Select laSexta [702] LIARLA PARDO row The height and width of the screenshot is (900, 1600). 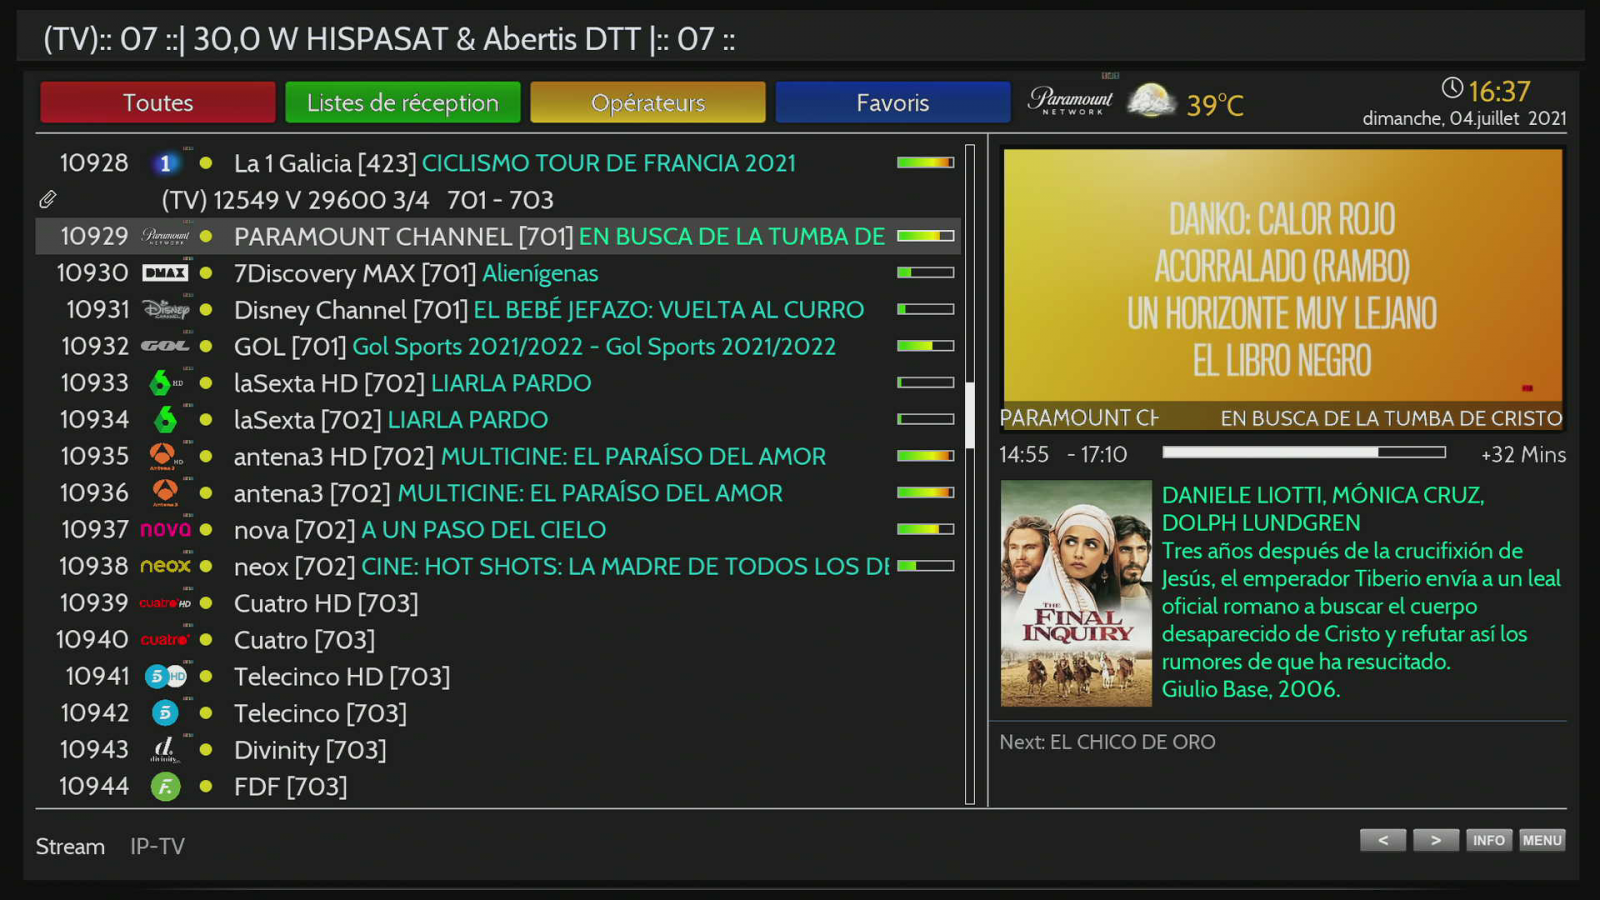[497, 420]
